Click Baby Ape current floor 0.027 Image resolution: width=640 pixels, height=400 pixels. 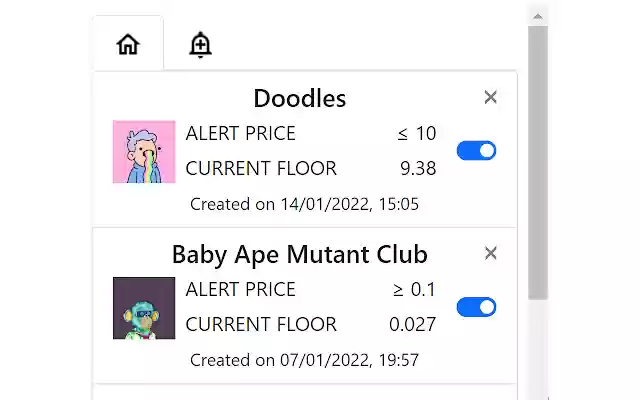point(412,324)
